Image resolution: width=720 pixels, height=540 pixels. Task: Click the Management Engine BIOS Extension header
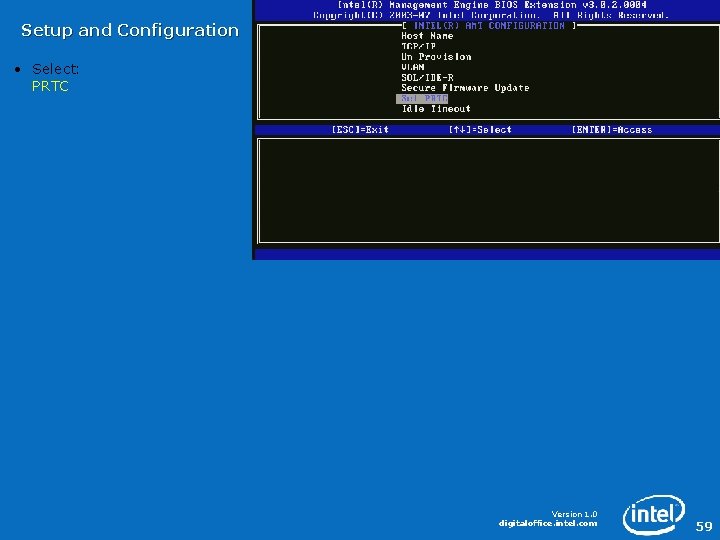492,5
